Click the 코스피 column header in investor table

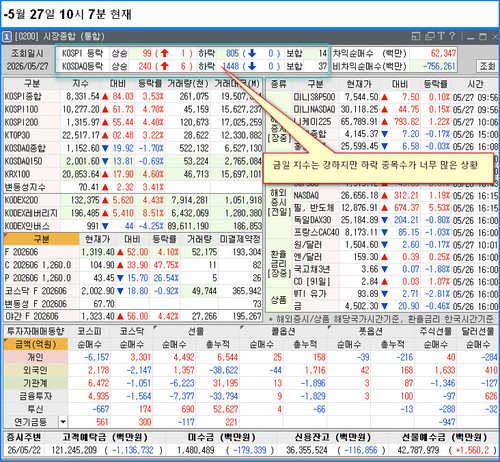pos(89,331)
